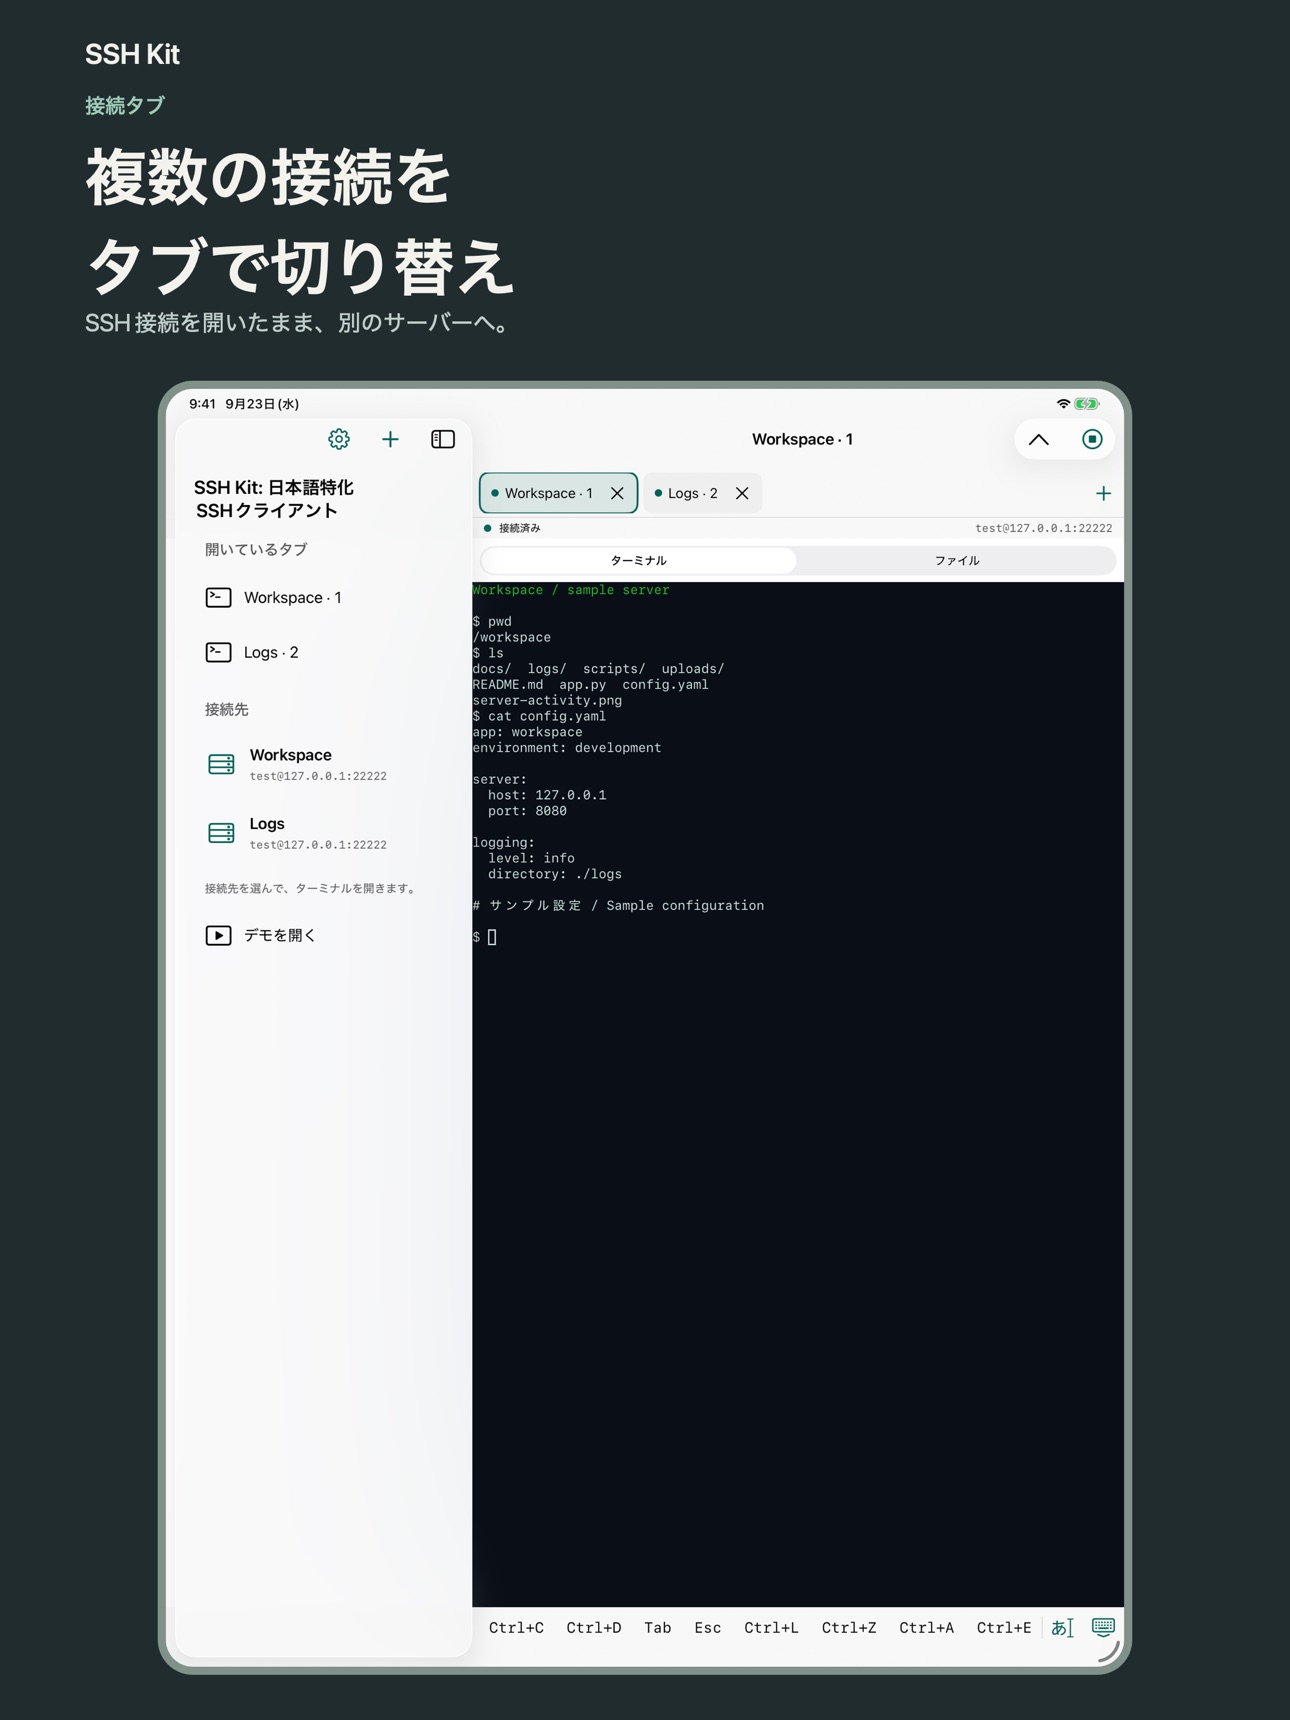This screenshot has width=1290, height=1720.
Task: Click the terminal icon beside Logs · 2
Action: point(218,652)
